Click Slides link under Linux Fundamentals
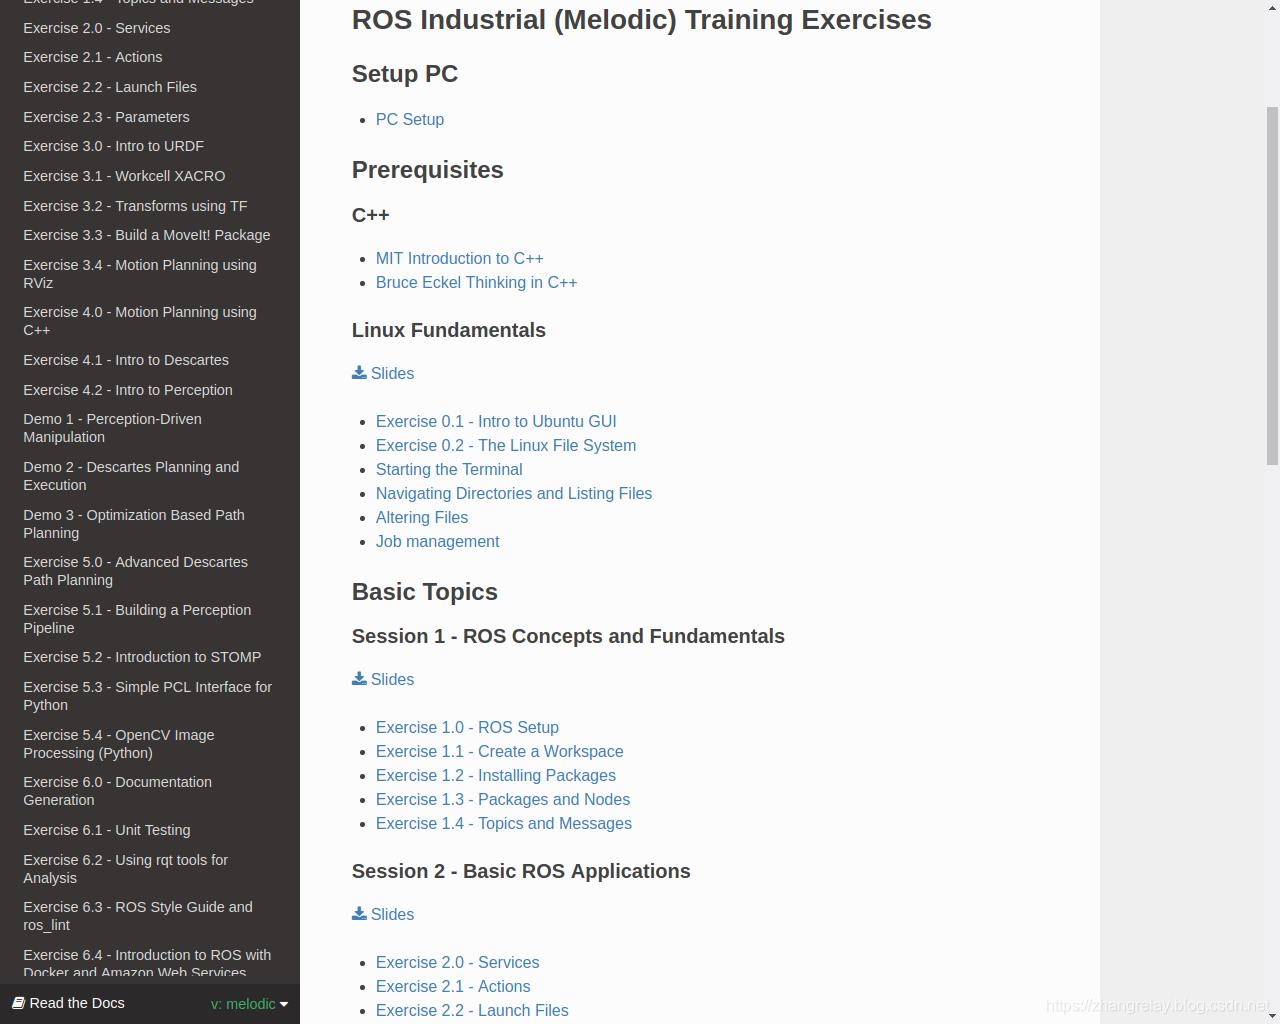 (392, 373)
